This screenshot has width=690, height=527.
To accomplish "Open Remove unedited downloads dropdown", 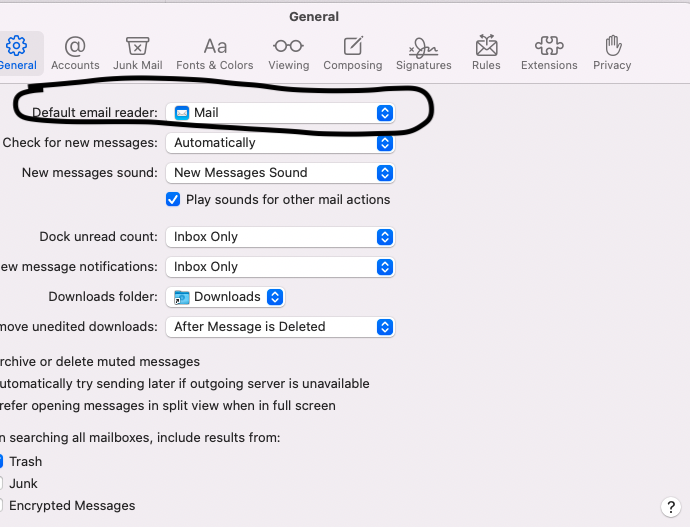I will pyautogui.click(x=280, y=327).
